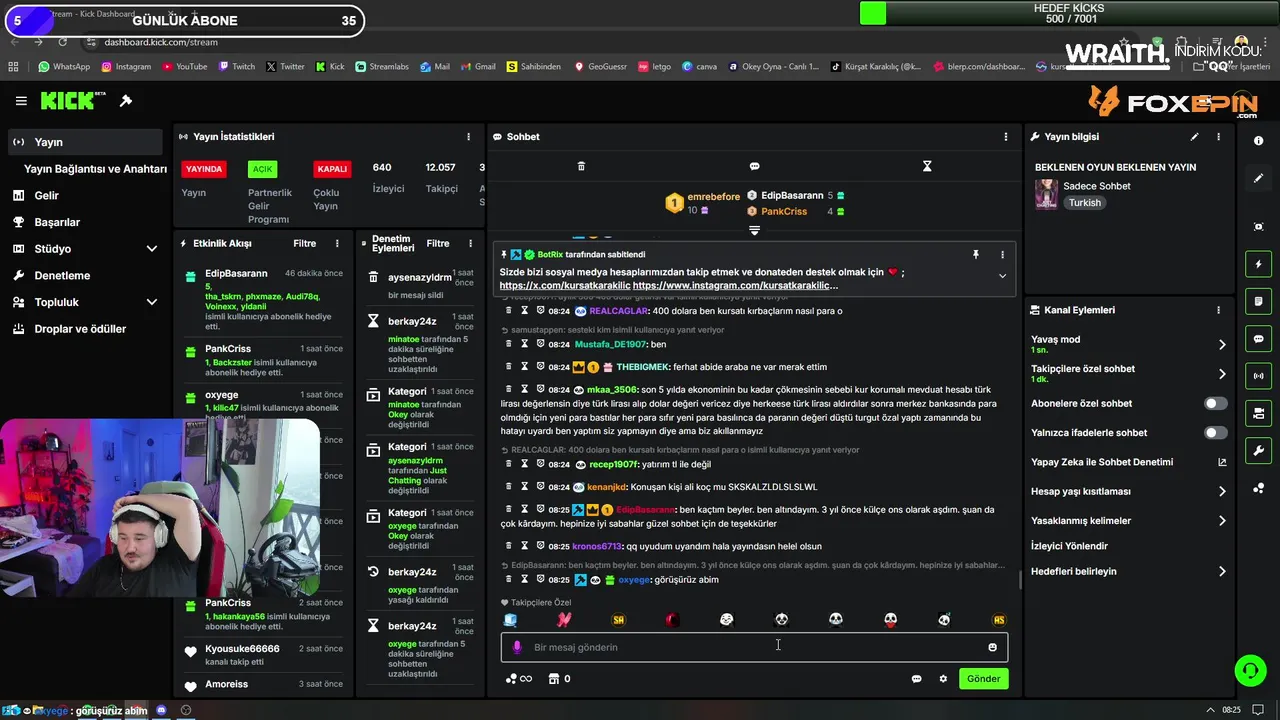Click the chat scrollbar
The height and width of the screenshot is (720, 1280).
click(x=1019, y=580)
